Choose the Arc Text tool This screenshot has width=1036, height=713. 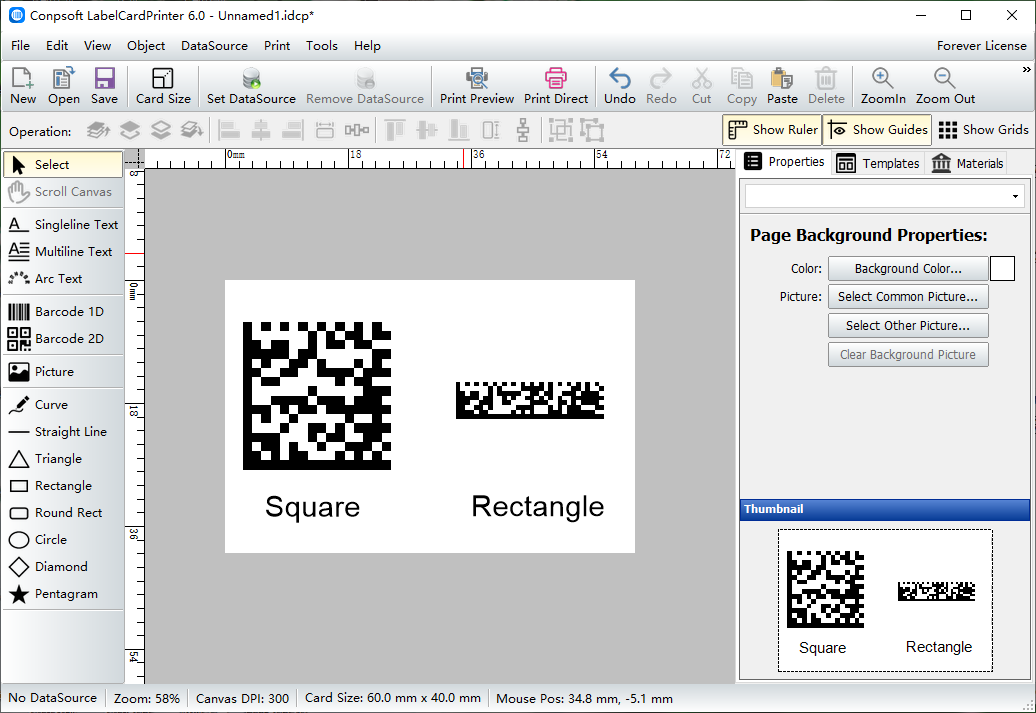click(x=63, y=279)
